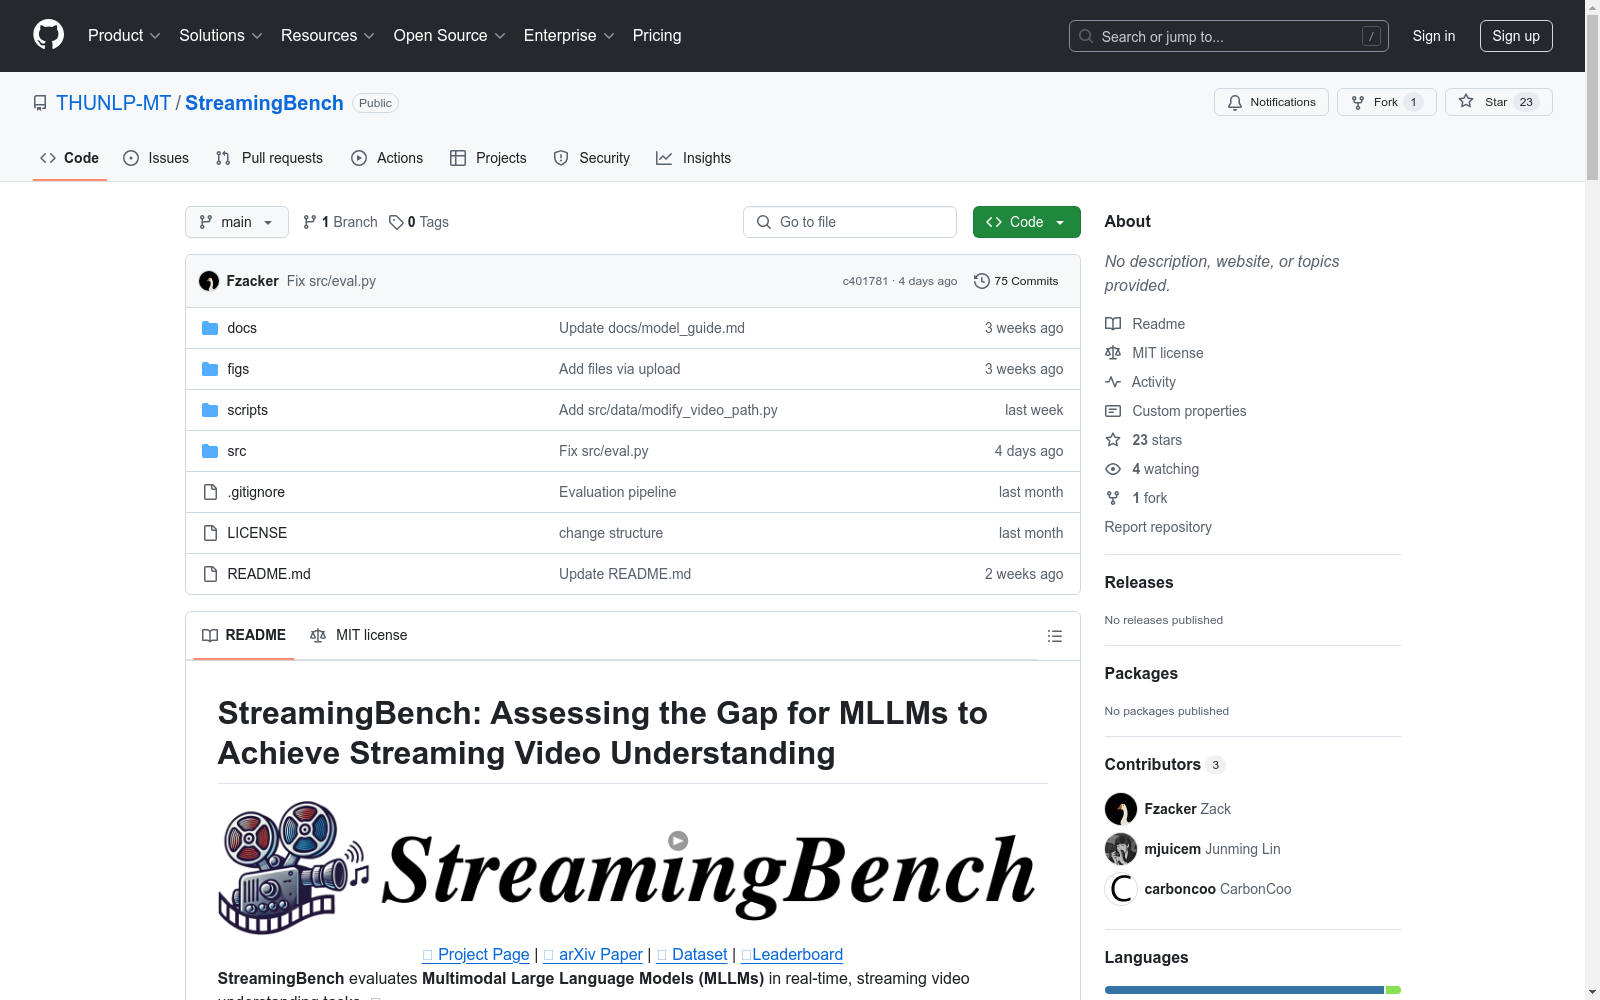Open the StreamingBench repository link
The height and width of the screenshot is (1000, 1600).
pyautogui.click(x=264, y=103)
